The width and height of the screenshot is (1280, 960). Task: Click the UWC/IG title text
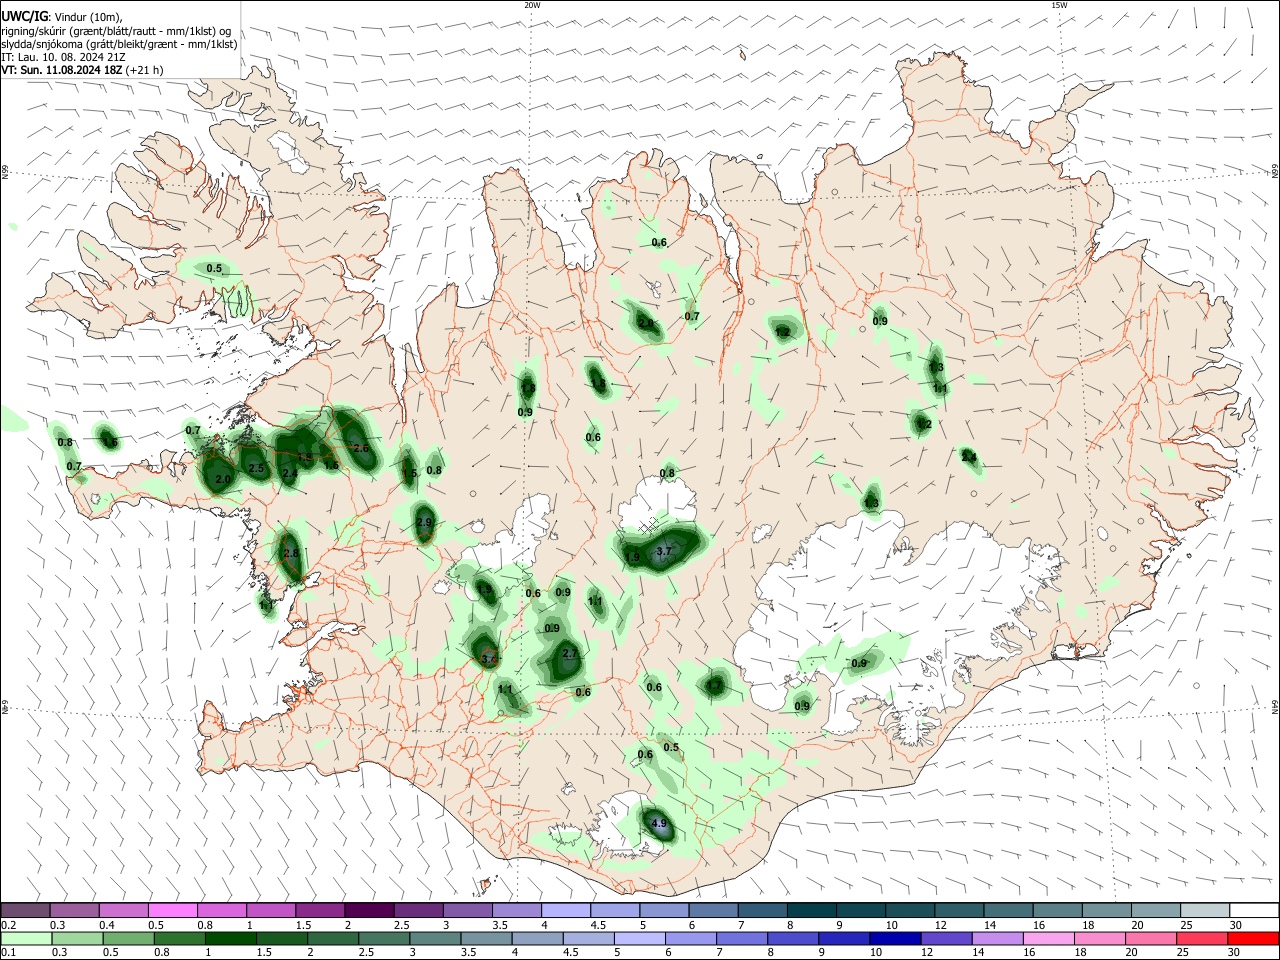24,16
